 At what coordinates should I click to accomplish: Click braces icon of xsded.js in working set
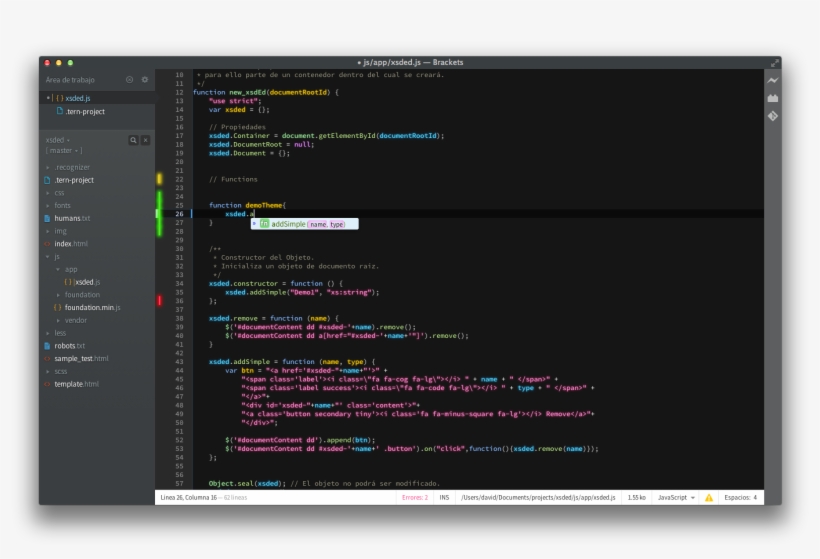point(60,98)
